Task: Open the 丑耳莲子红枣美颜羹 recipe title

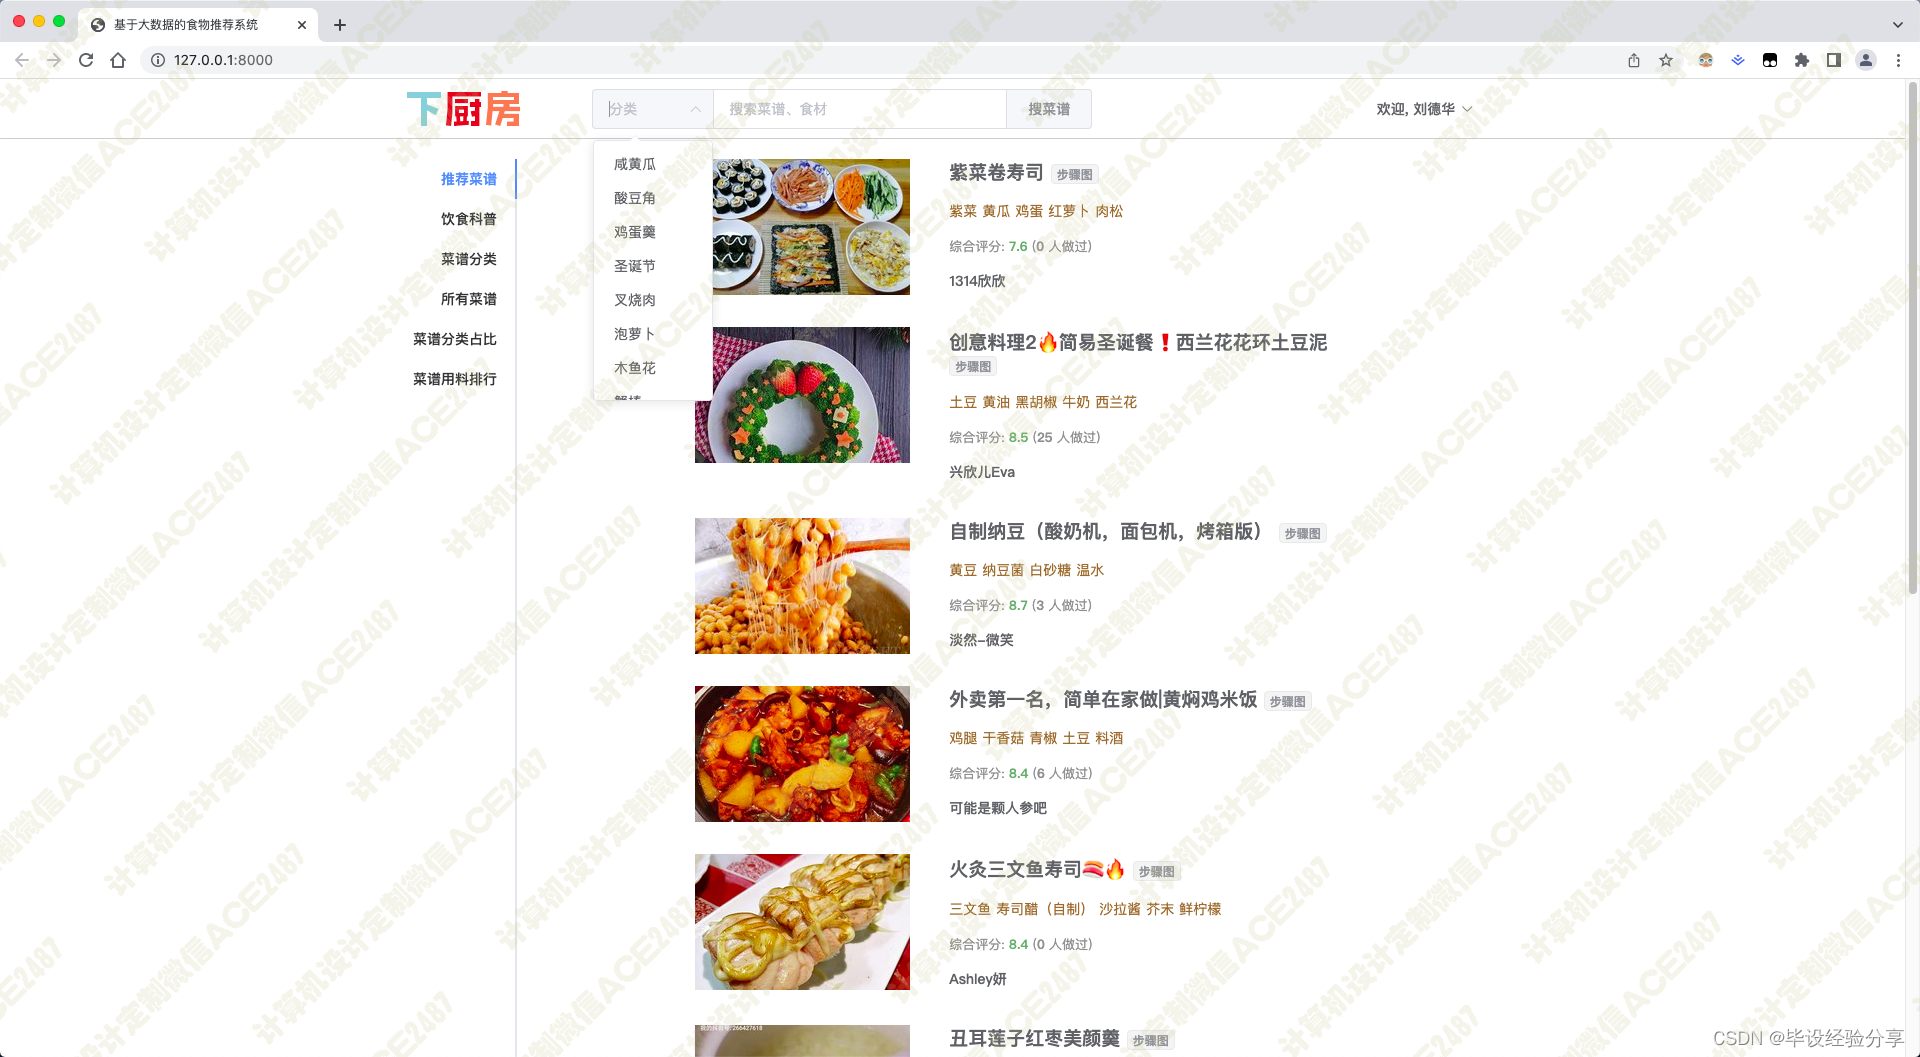Action: (x=1034, y=1039)
